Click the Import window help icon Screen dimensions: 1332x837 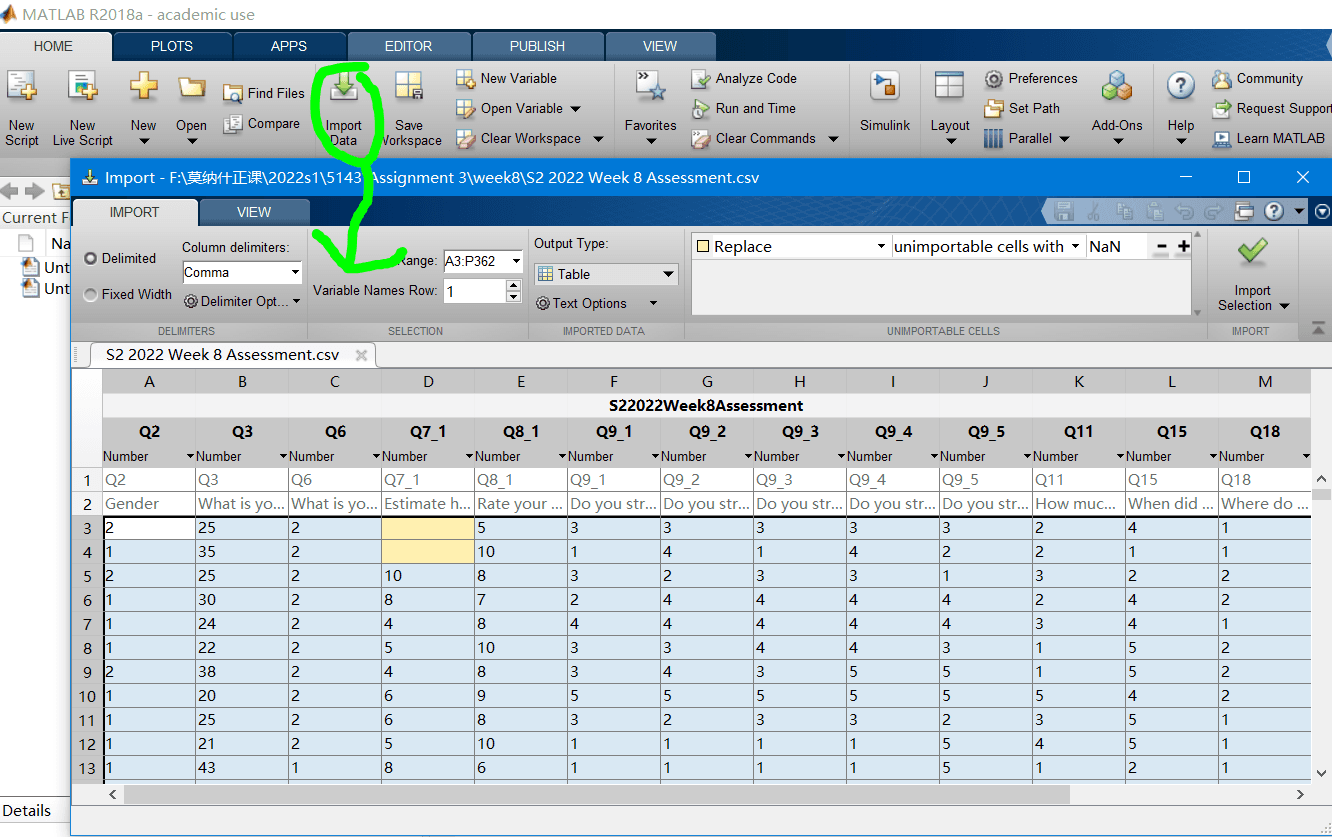pos(1274,212)
